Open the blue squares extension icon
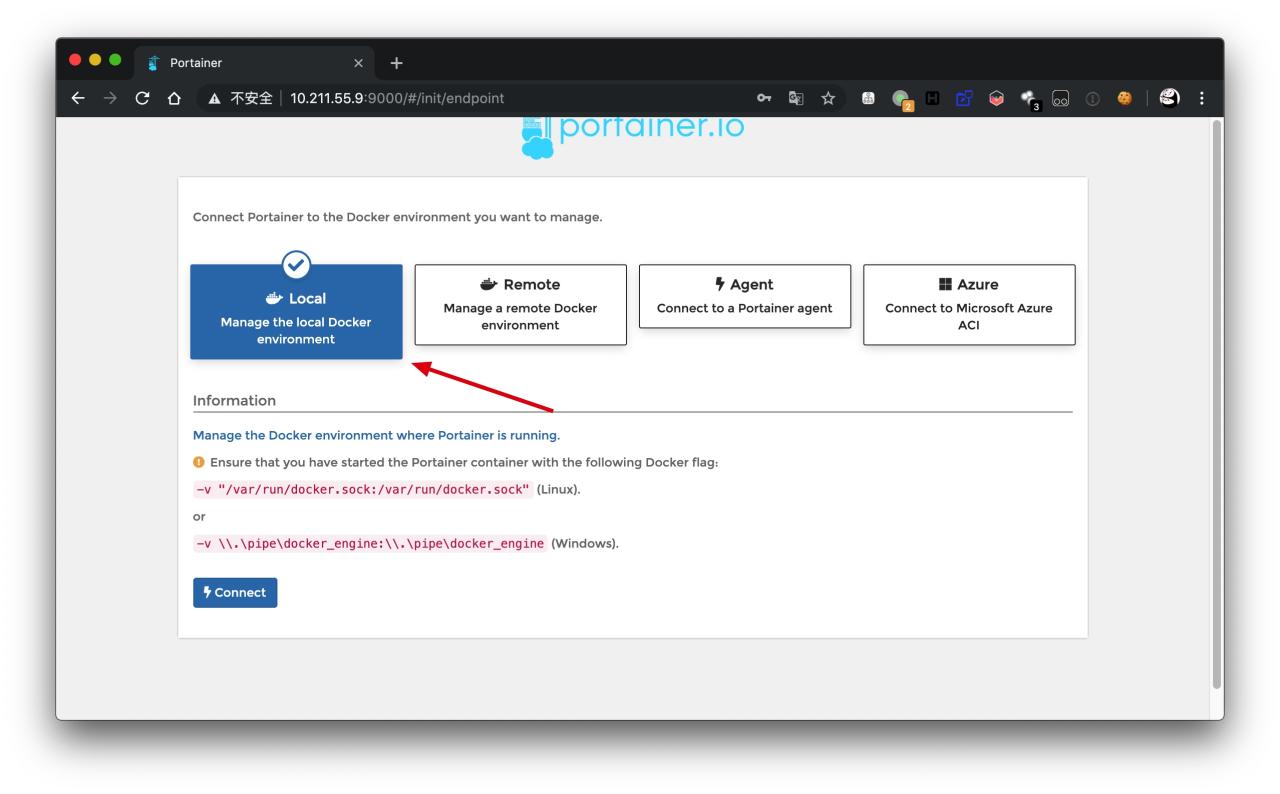Viewport: 1280px width, 794px height. pos(964,98)
